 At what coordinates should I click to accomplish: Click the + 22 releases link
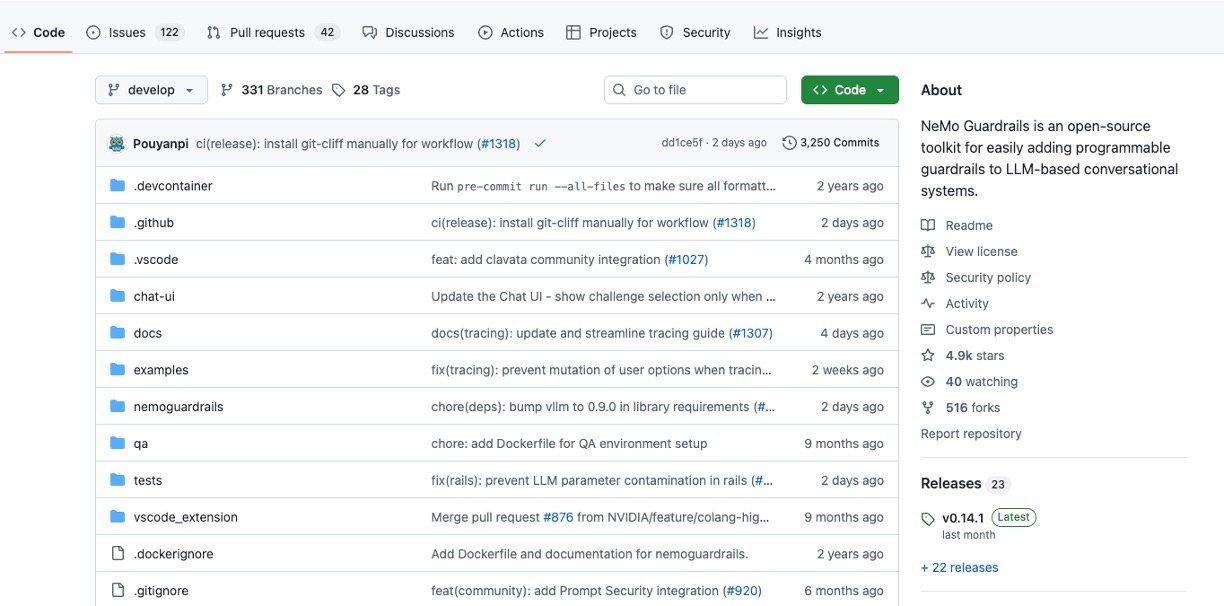point(959,567)
